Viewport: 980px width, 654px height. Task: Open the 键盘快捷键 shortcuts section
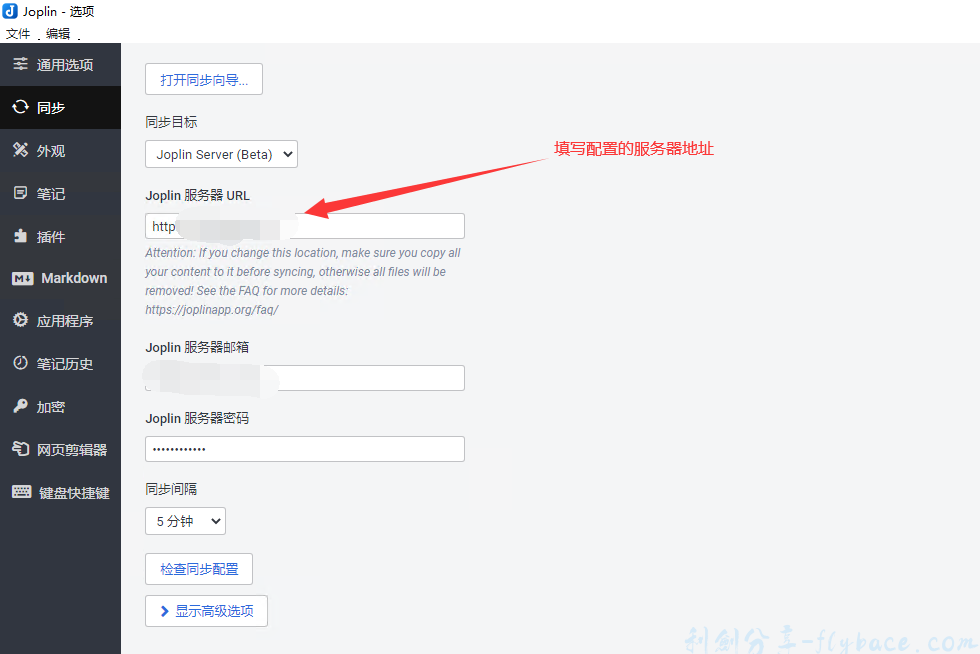point(60,491)
